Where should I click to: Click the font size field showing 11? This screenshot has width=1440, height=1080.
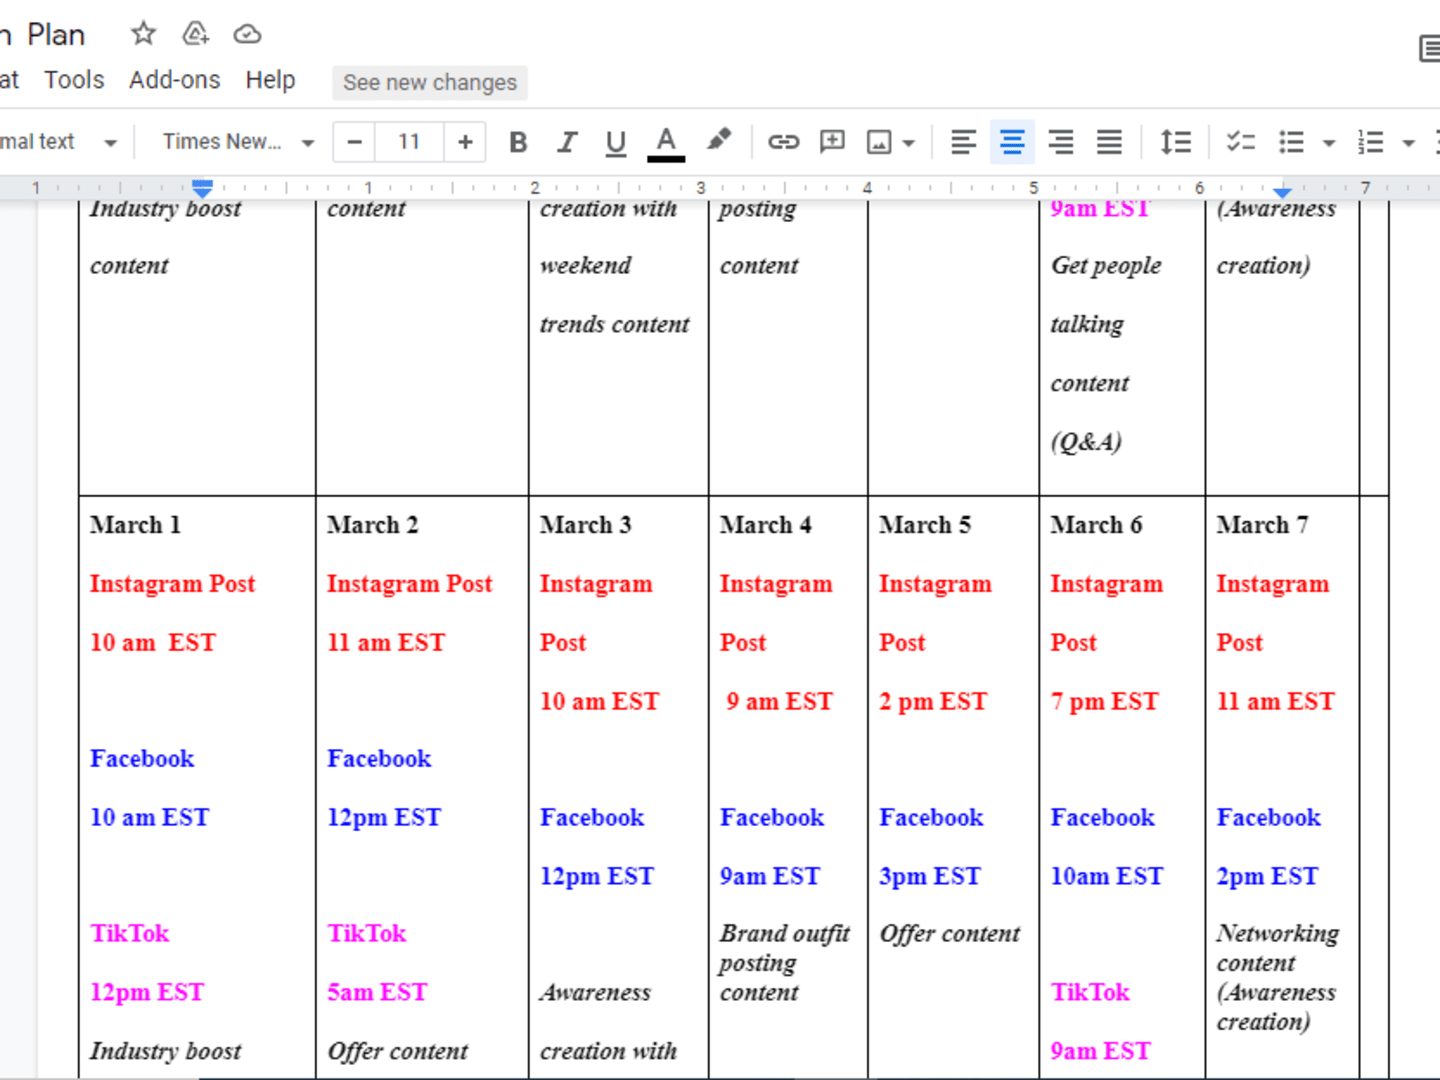pos(409,142)
